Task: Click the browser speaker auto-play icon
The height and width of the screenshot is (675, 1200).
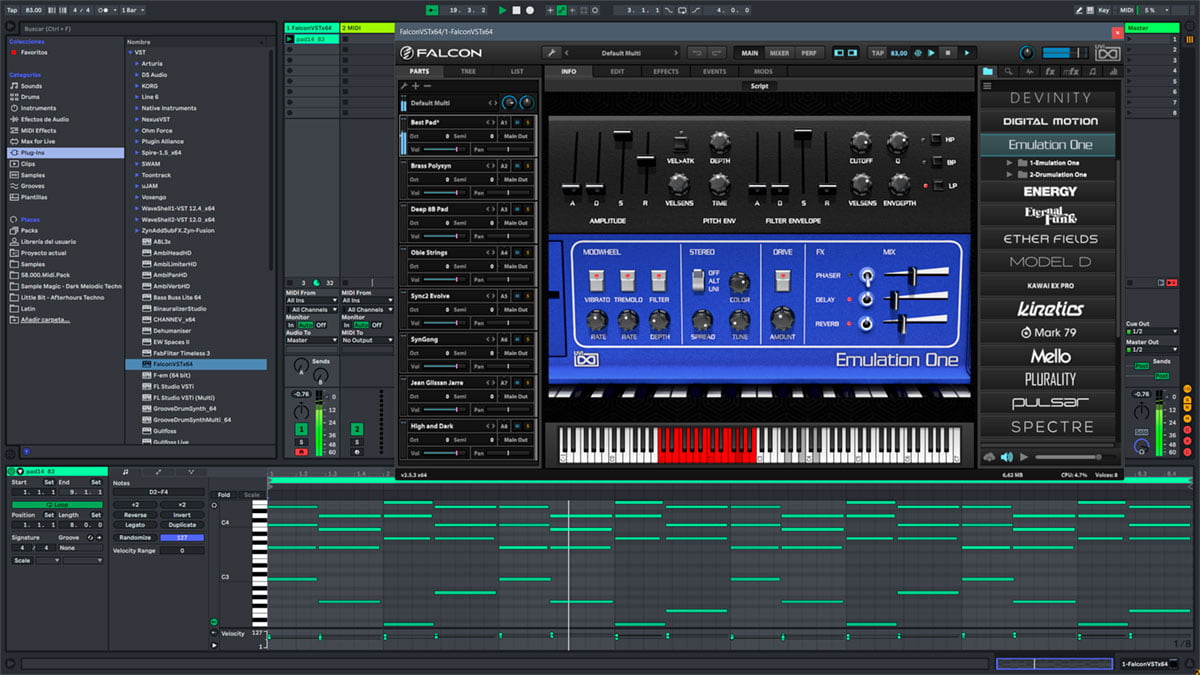Action: (x=1006, y=457)
